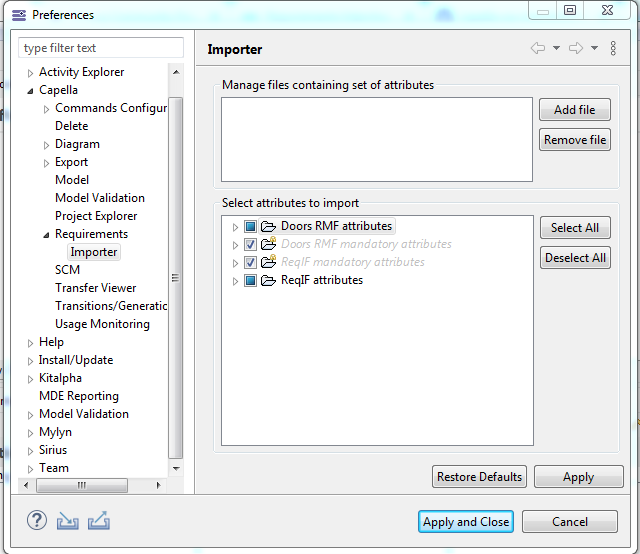Click the Cancel button
This screenshot has height=554, width=640.
(570, 521)
